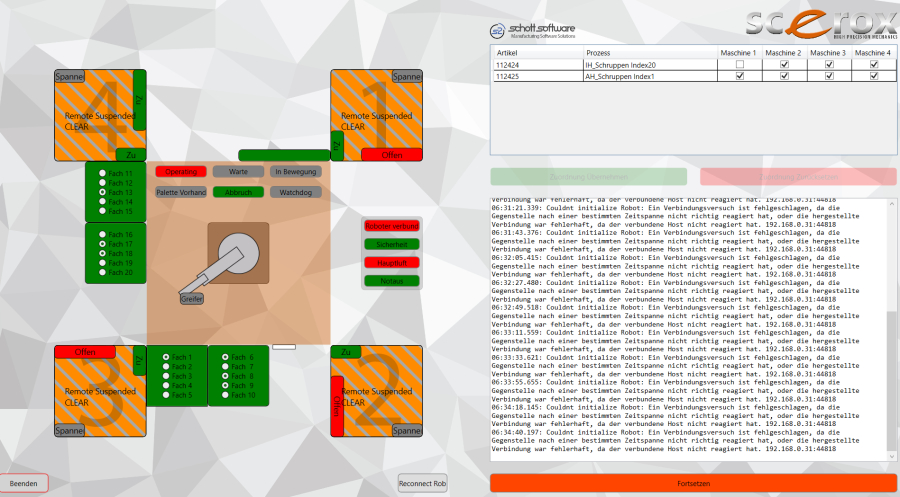The height and width of the screenshot is (497, 900).
Task: Enable Maschine 1 checkbox for article 112424
Action: pyautogui.click(x=739, y=64)
